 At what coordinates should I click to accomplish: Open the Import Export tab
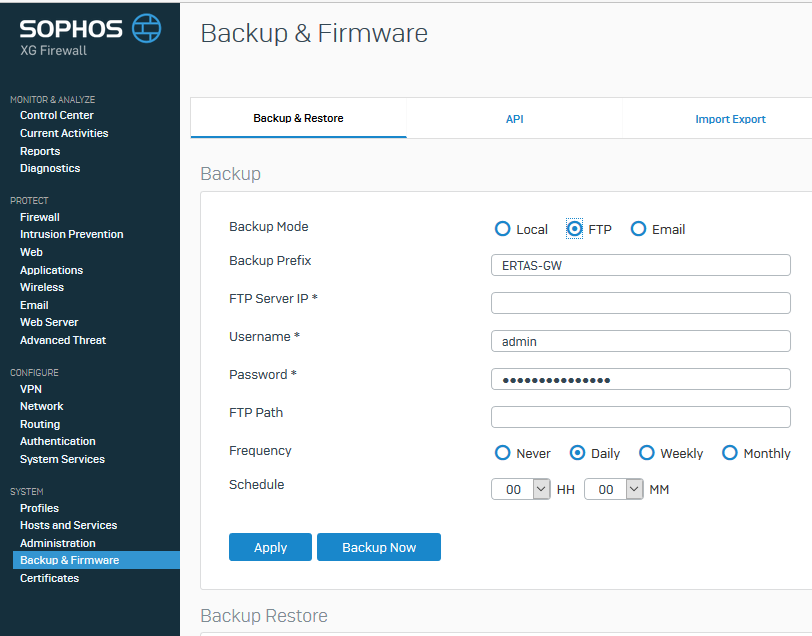click(730, 119)
